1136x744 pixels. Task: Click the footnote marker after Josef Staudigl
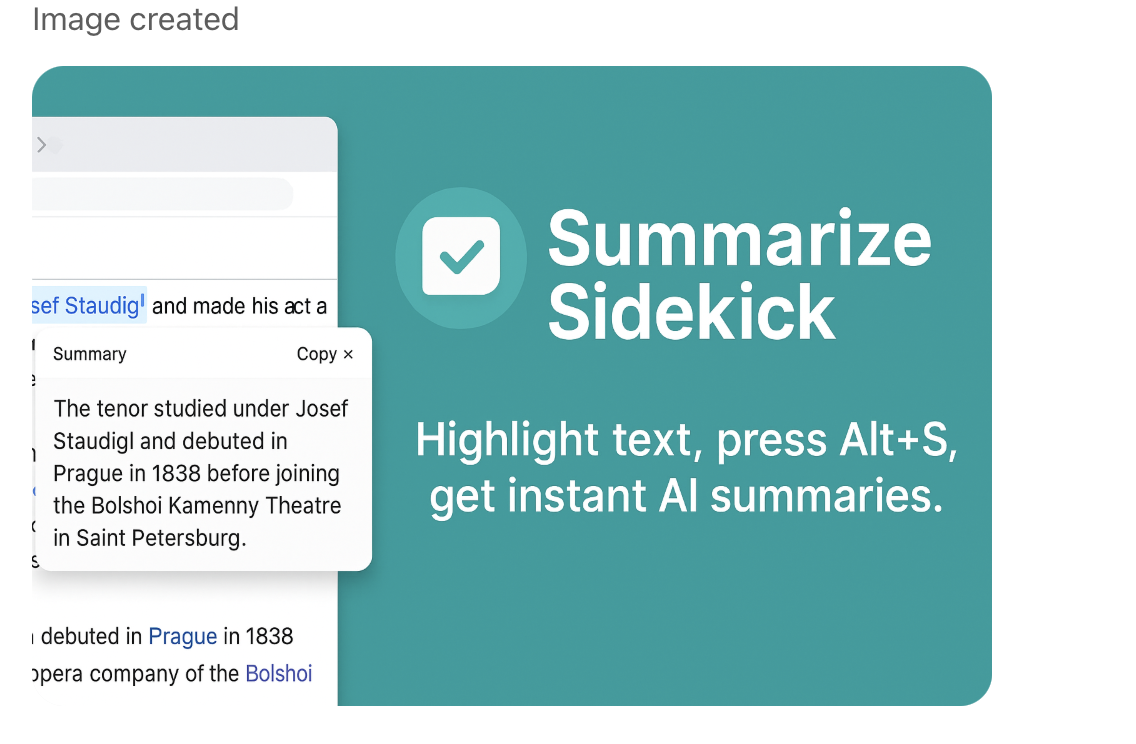(142, 299)
